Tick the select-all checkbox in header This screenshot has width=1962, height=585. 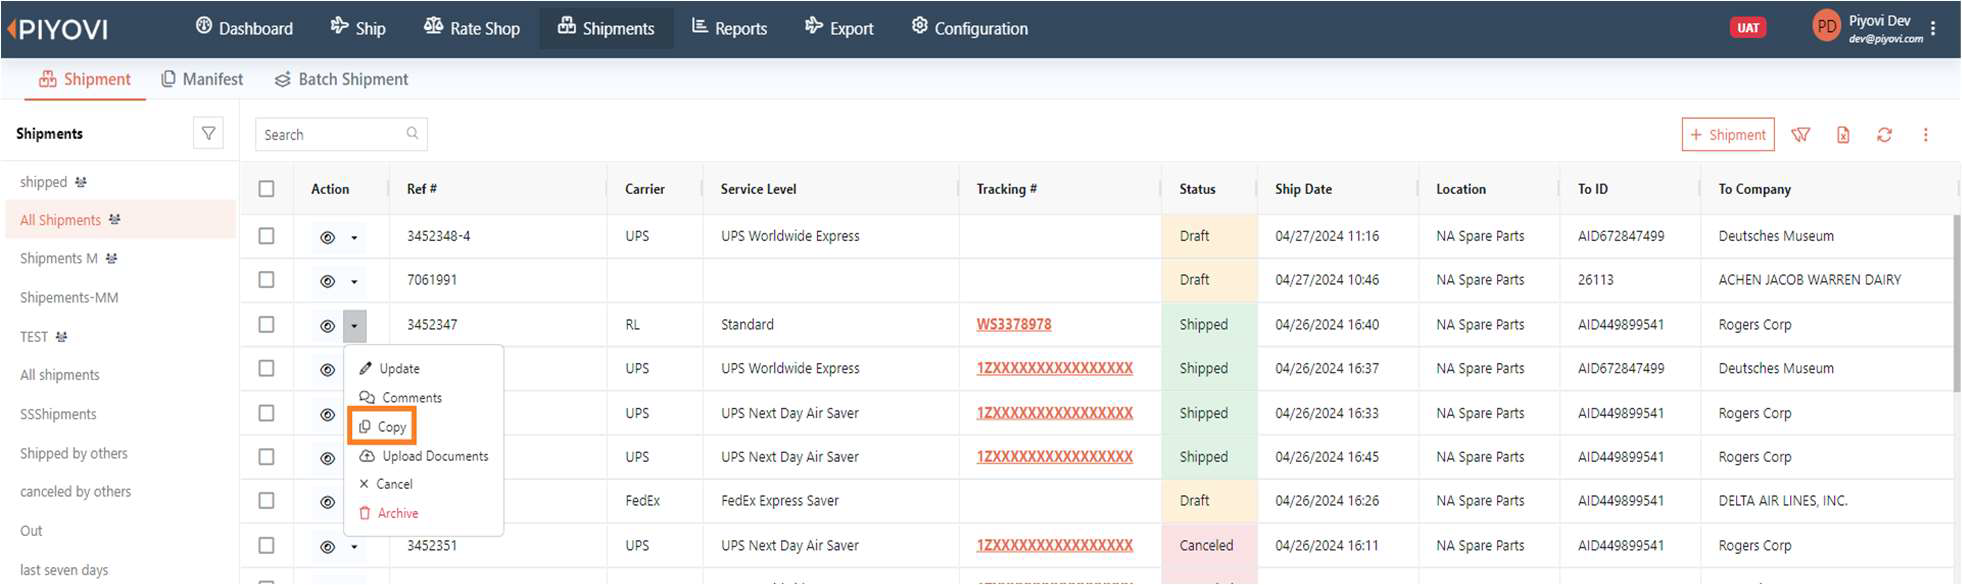[x=266, y=189]
